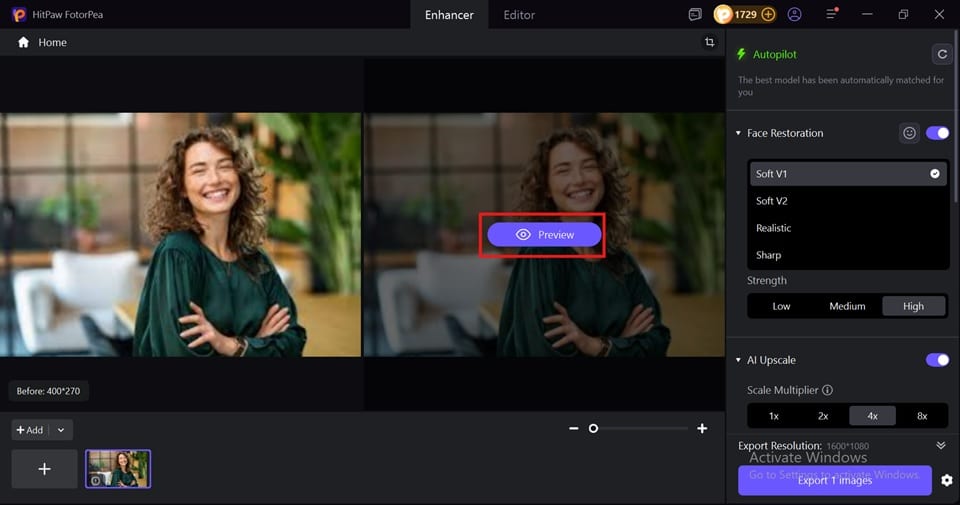Open the hamburger menu in title bar
The width and height of the screenshot is (960, 505).
coord(831,13)
